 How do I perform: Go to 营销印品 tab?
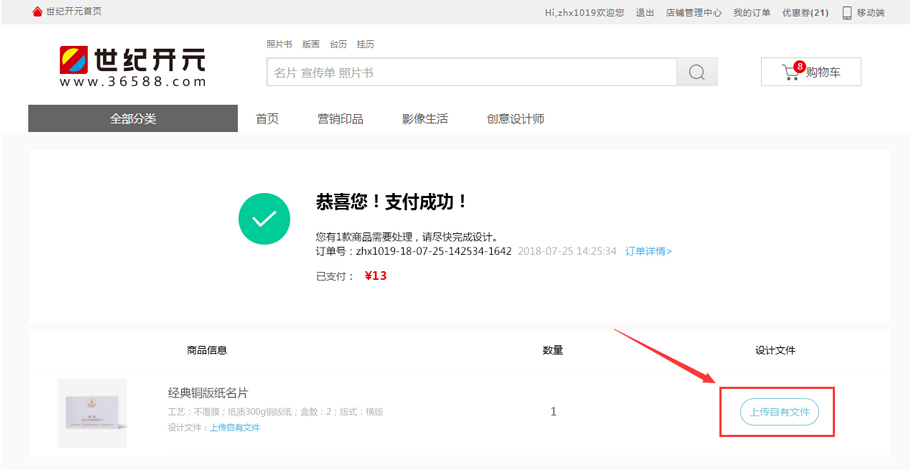[340, 119]
